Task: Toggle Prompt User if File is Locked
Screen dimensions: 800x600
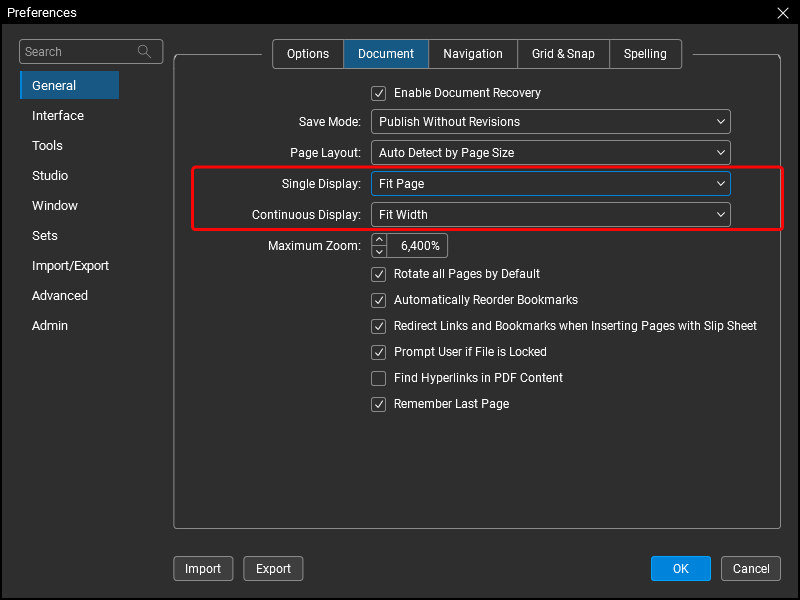Action: (379, 353)
